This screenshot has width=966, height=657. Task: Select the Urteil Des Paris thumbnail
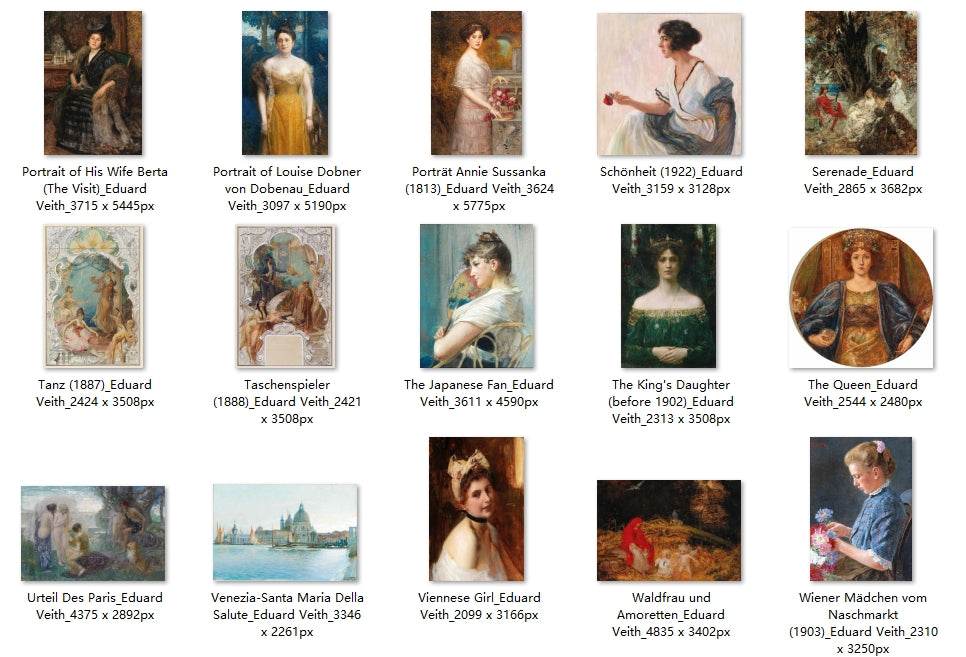93,534
